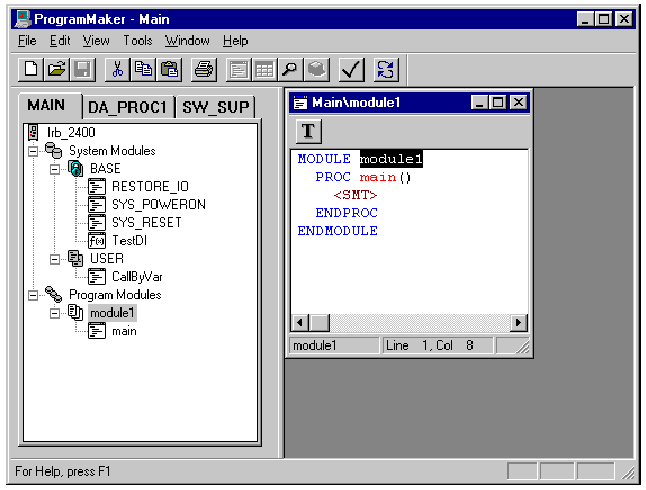Click the Line 1, Col 8 status field
The height and width of the screenshot is (490, 646).
(x=438, y=345)
